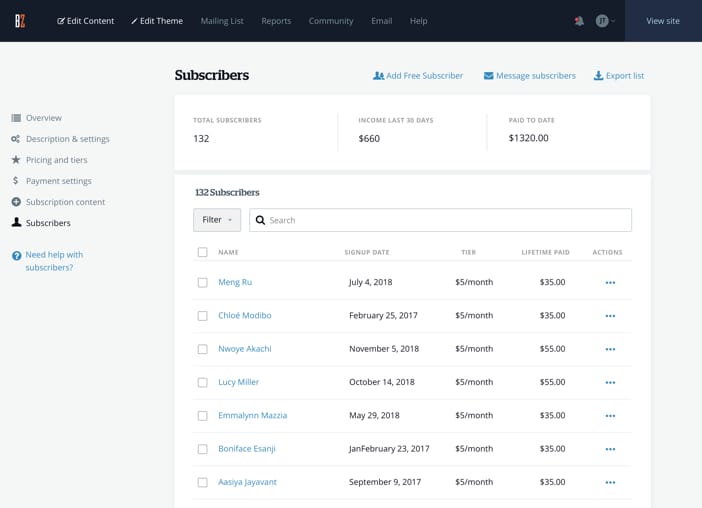This screenshot has height=508, width=702.
Task: Click the Lifetime Paid column header
Action: click(545, 252)
